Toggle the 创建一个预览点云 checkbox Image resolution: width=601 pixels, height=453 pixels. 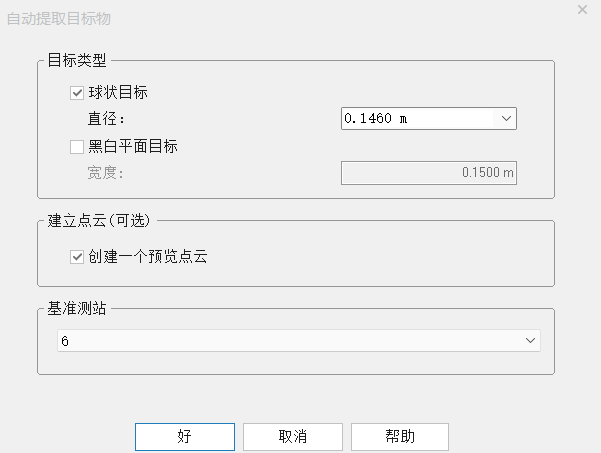coord(77,257)
